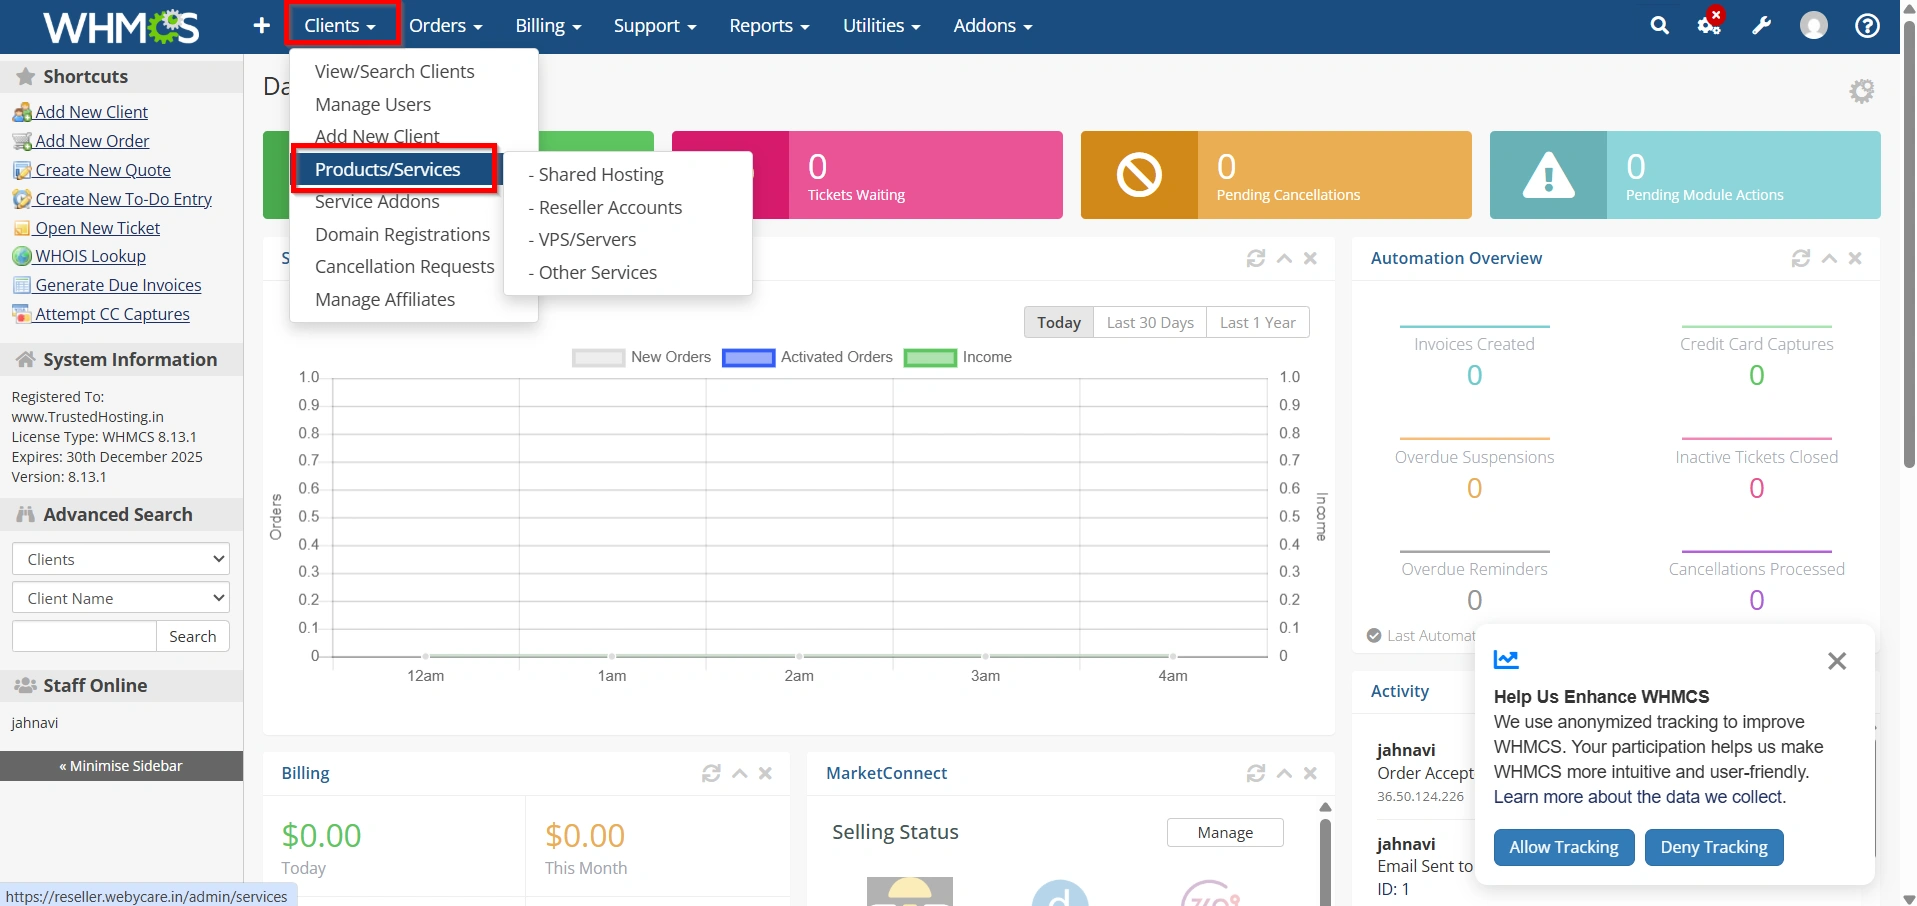Collapse the Automation Overview widget
This screenshot has height=906, width=1917.
pos(1829,258)
